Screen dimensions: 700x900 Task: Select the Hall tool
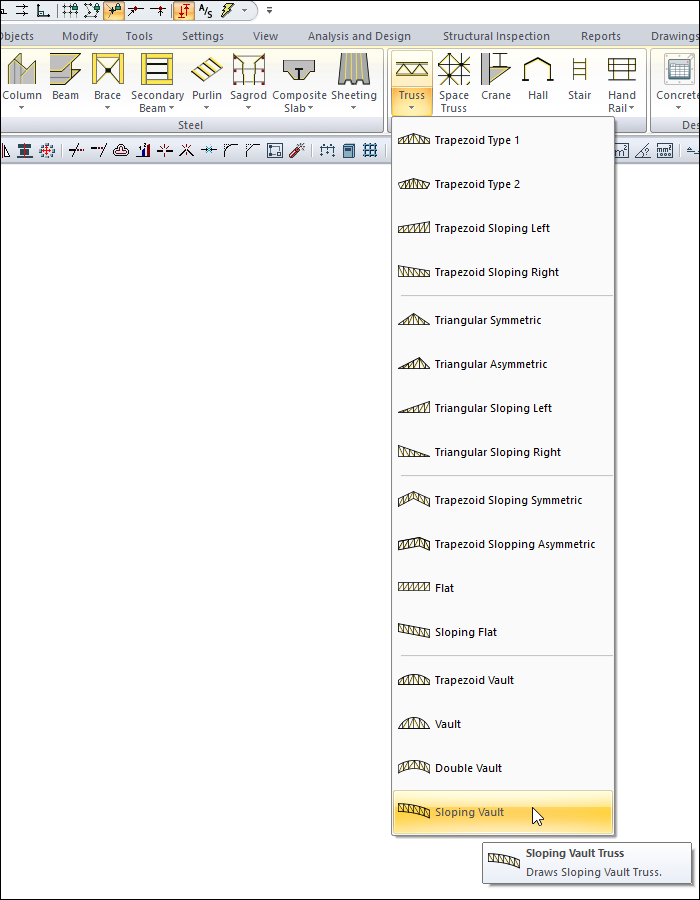pos(538,77)
